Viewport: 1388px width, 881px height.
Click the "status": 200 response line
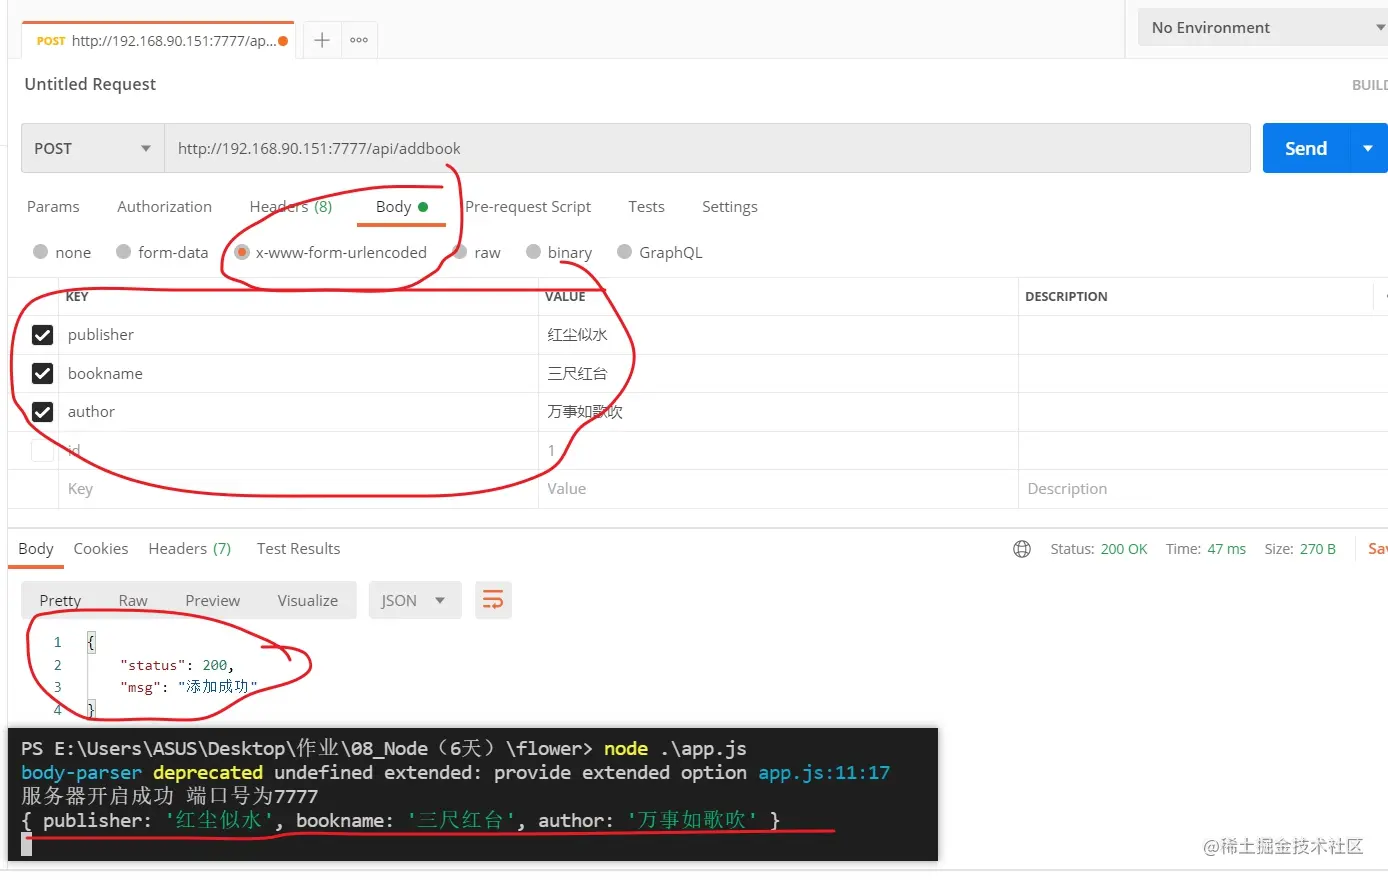[177, 665]
